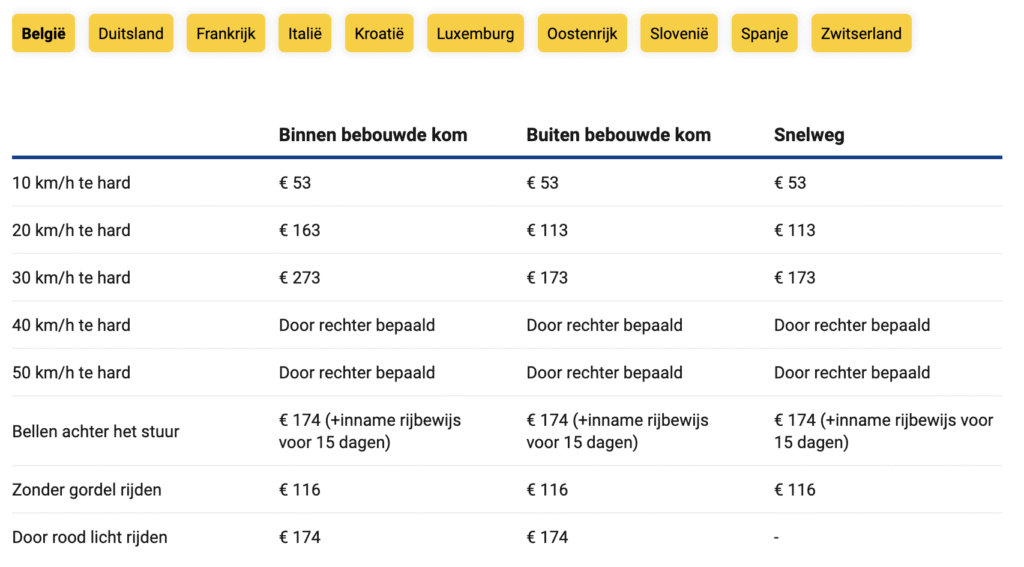Show fines for Italië
The image size is (1024, 567).
[x=305, y=33]
